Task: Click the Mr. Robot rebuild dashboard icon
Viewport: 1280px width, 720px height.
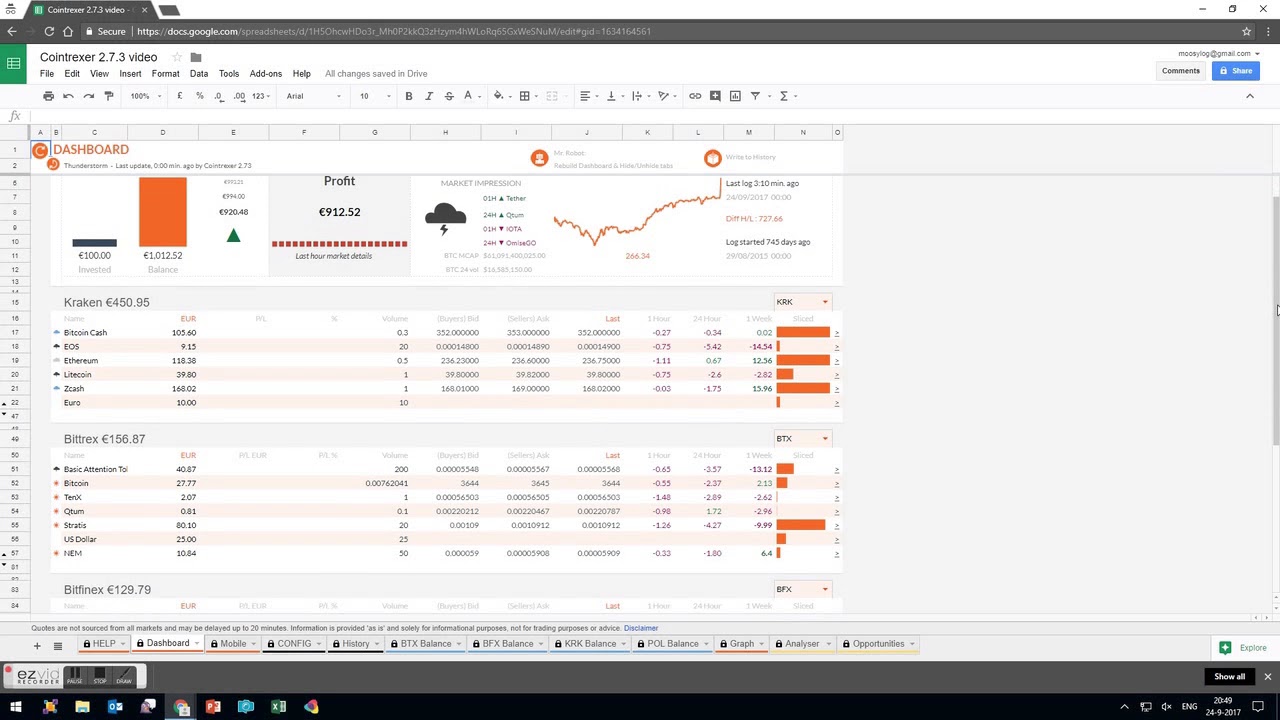Action: pyautogui.click(x=539, y=158)
